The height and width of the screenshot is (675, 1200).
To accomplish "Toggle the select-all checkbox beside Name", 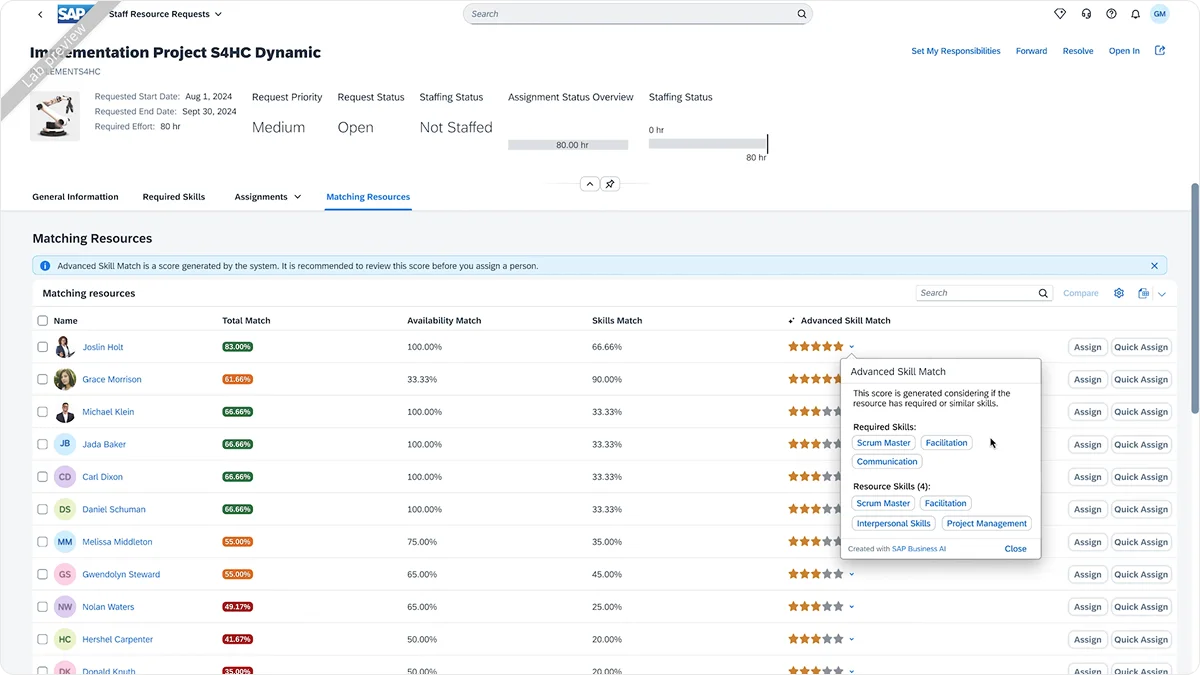I will (42, 321).
